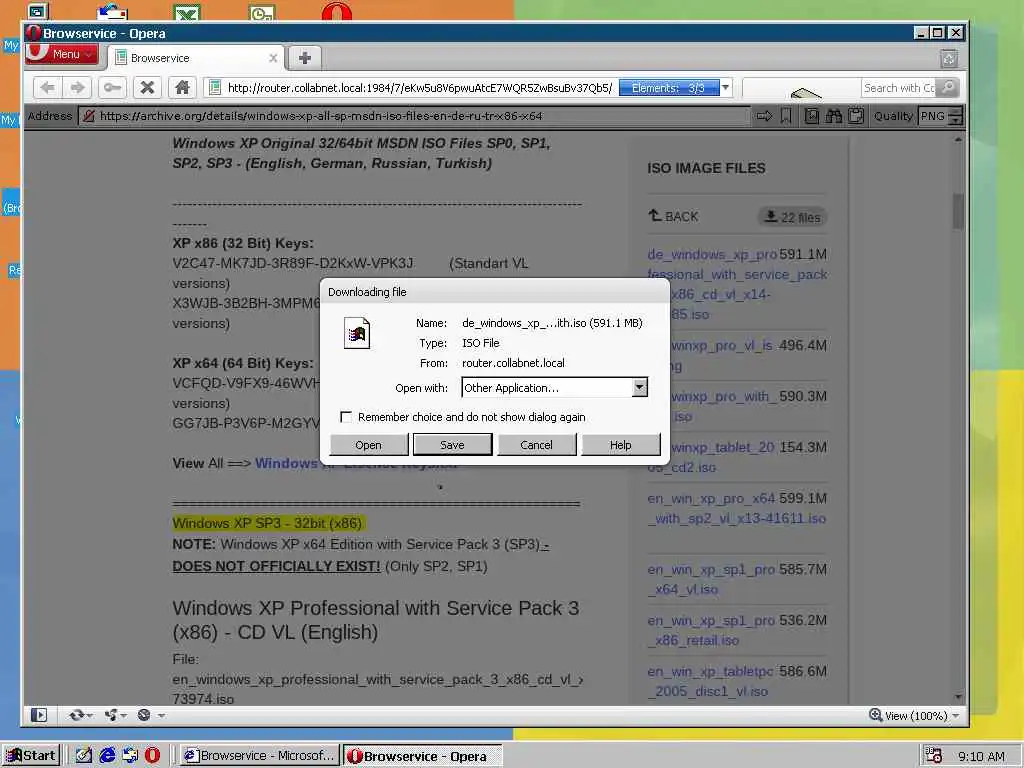The height and width of the screenshot is (768, 1024).
Task: Click the 22 files download button
Action: coord(792,217)
